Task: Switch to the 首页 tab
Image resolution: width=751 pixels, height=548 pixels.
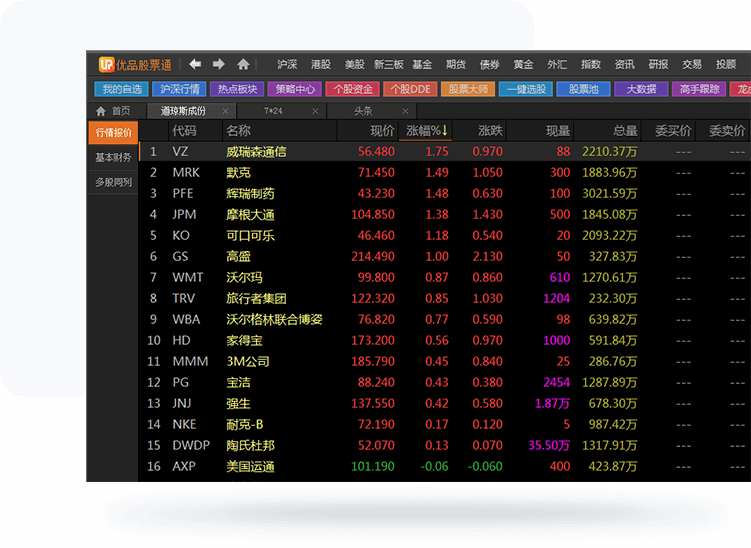Action: pos(114,111)
